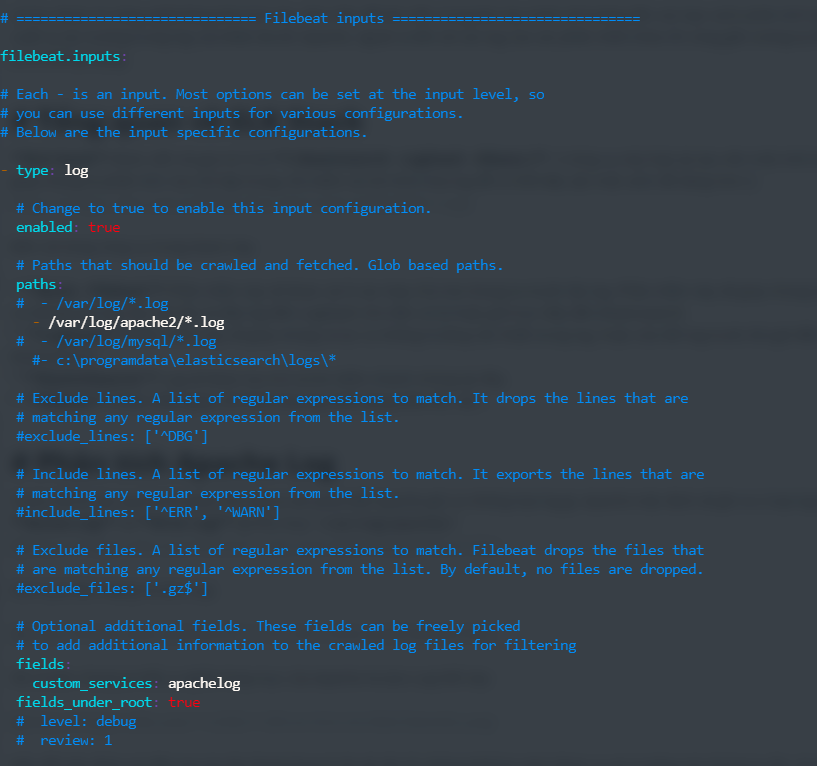
Task: Click the '# level: debug' comment
Action: 76,721
